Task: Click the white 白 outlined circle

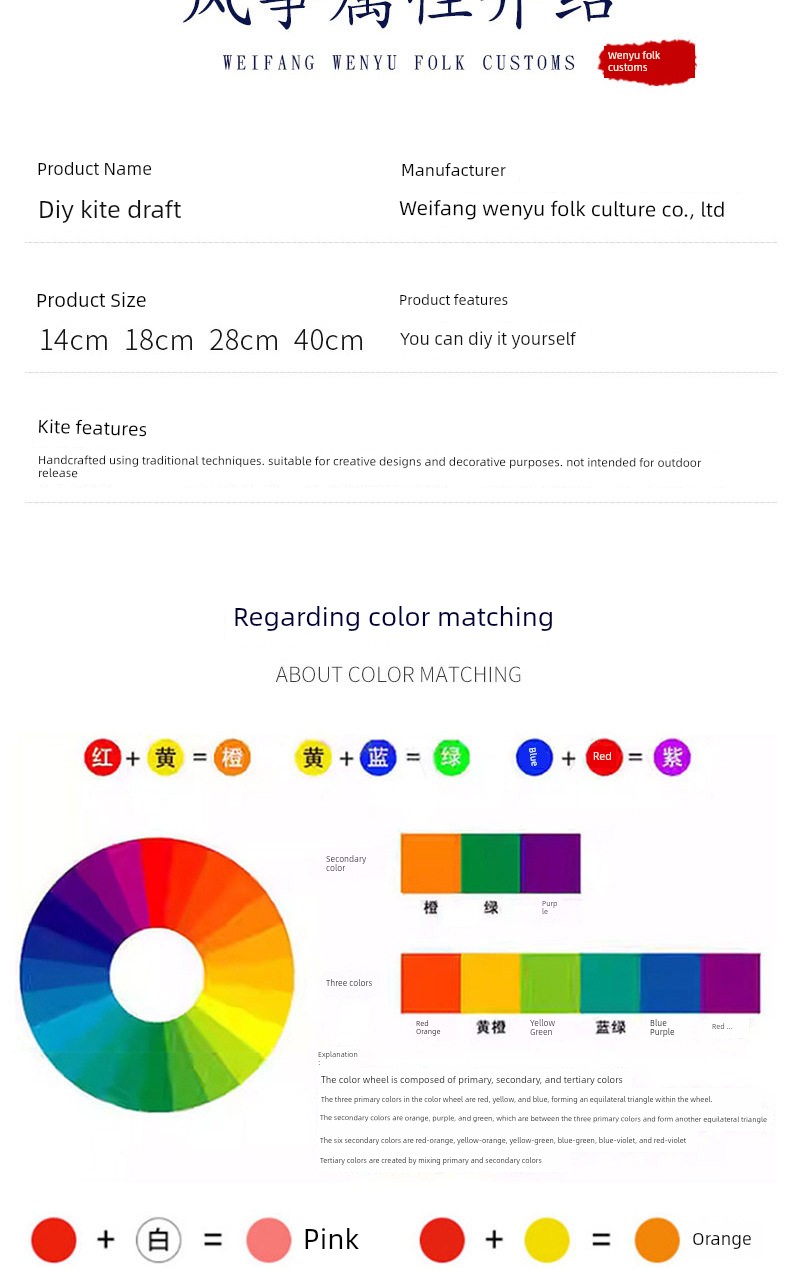Action: point(159,1240)
